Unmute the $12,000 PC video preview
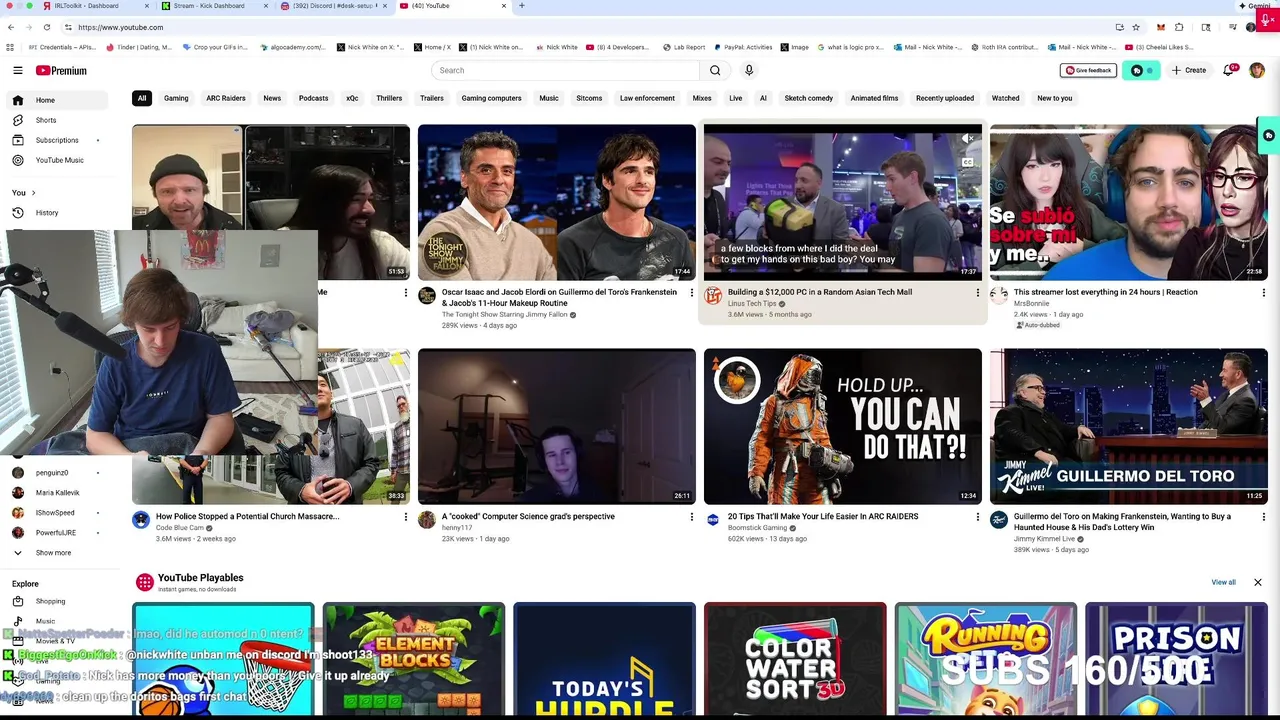 [967, 139]
